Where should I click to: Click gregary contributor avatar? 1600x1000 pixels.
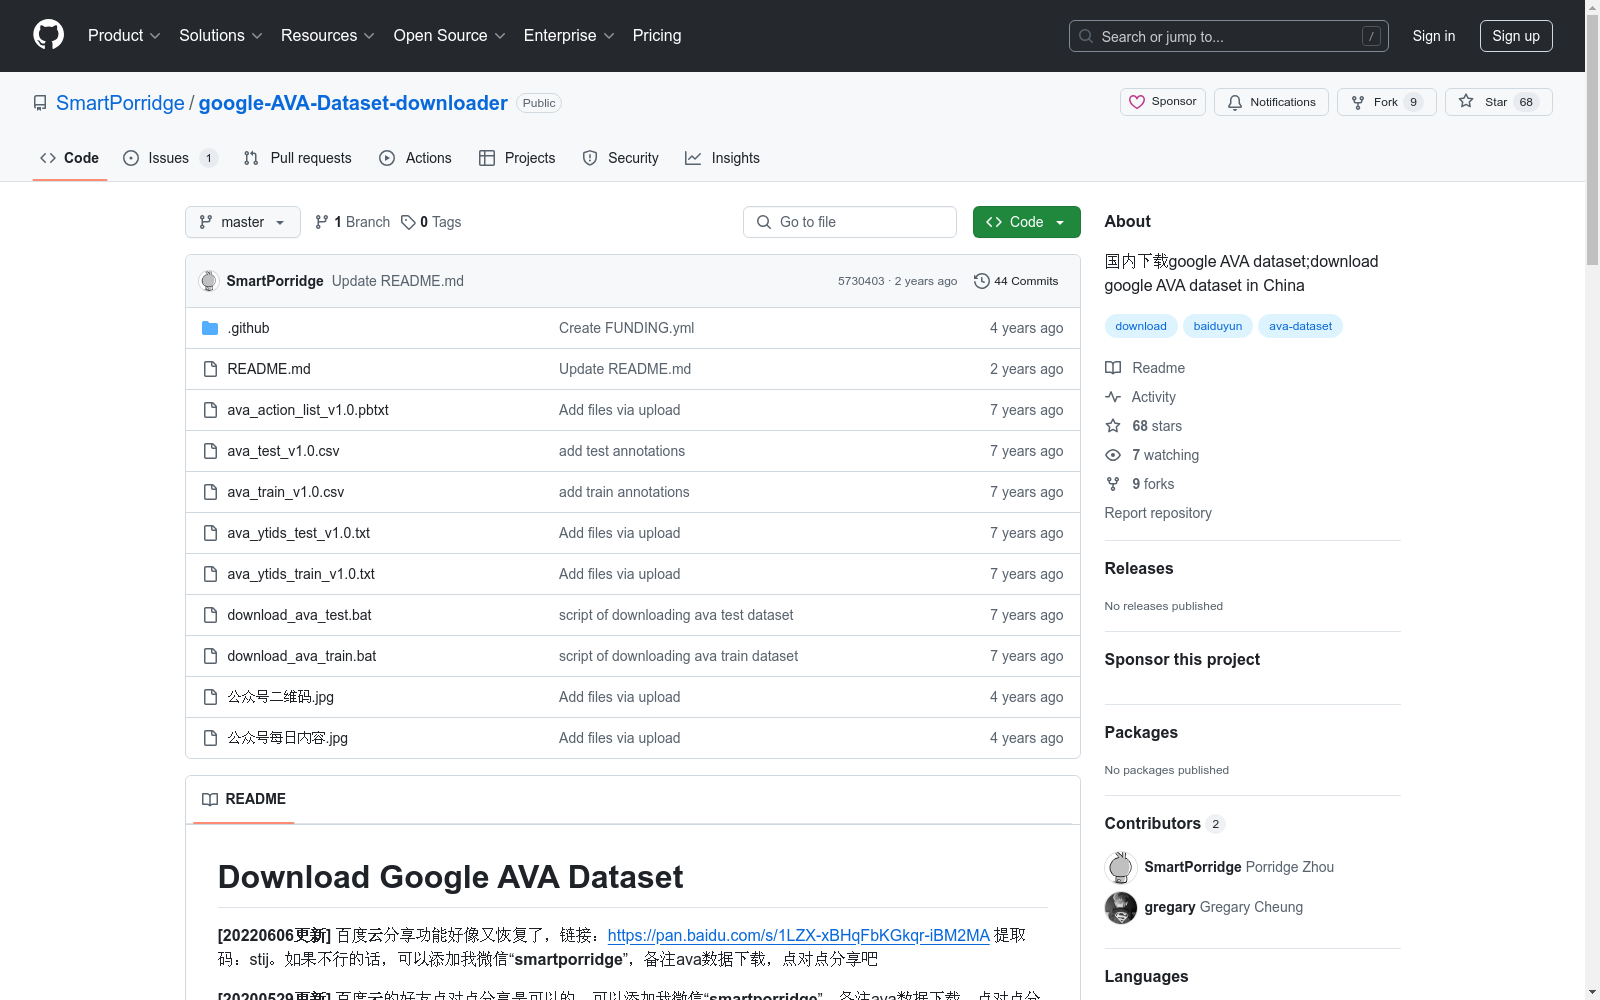coord(1121,908)
